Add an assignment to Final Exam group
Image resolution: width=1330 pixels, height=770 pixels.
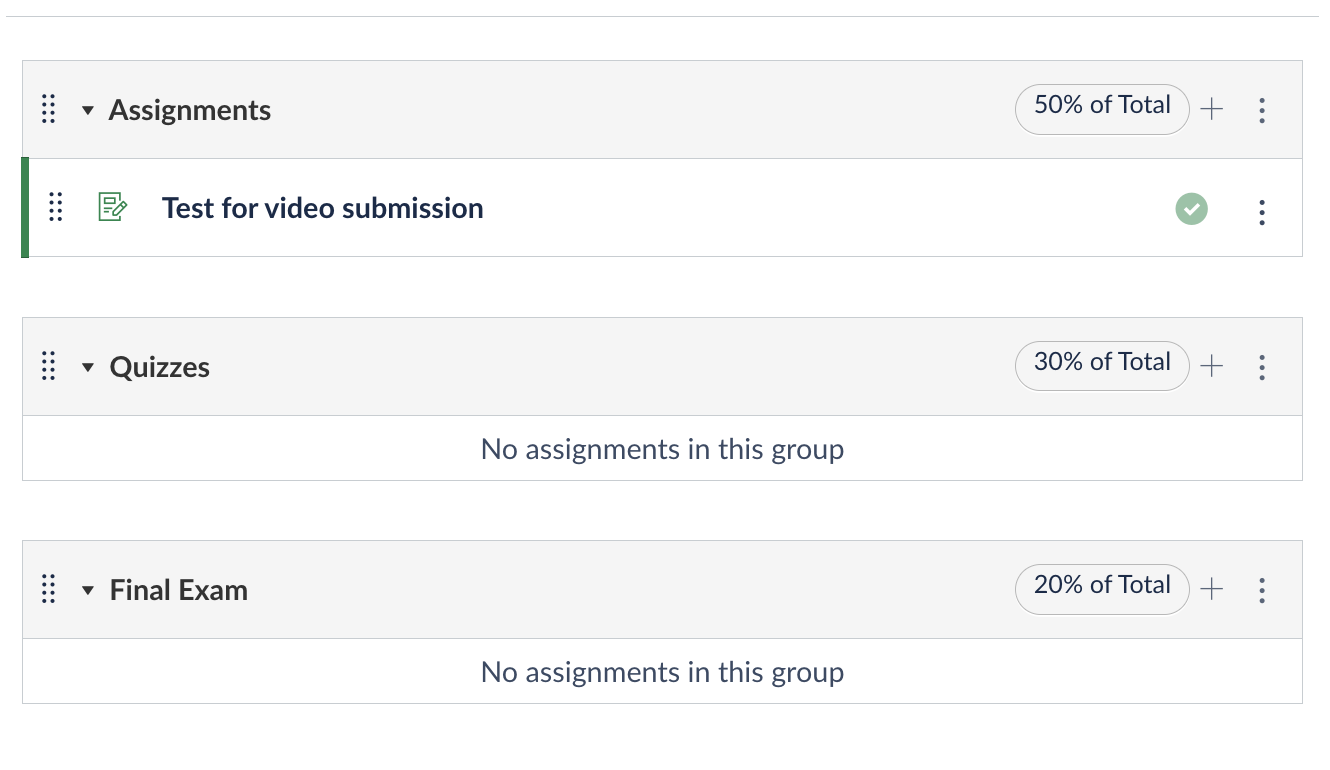1212,590
